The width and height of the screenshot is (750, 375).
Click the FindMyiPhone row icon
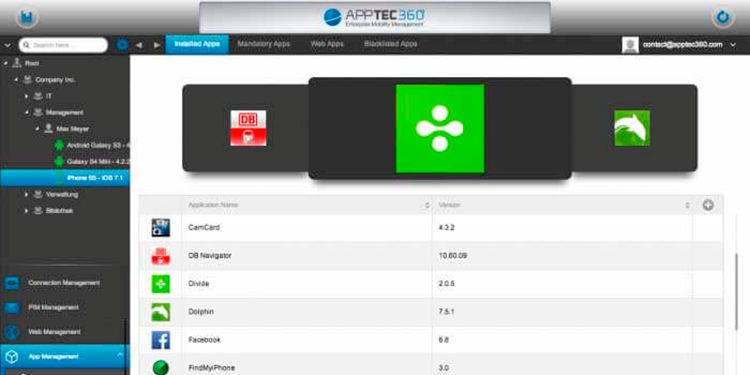(161, 367)
